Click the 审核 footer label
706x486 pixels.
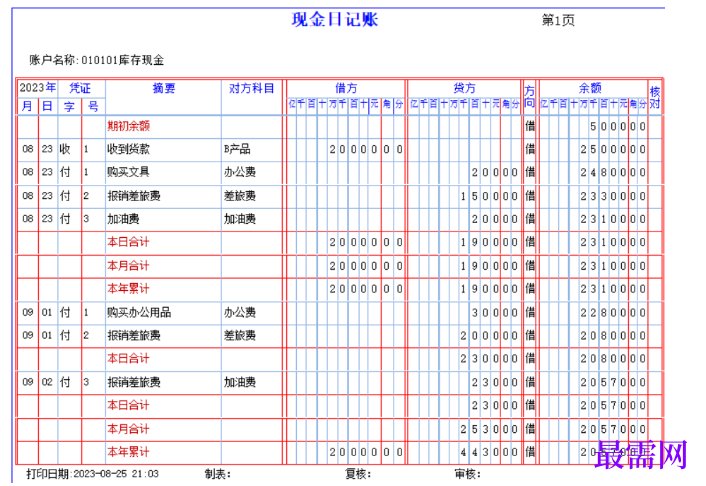[468, 474]
